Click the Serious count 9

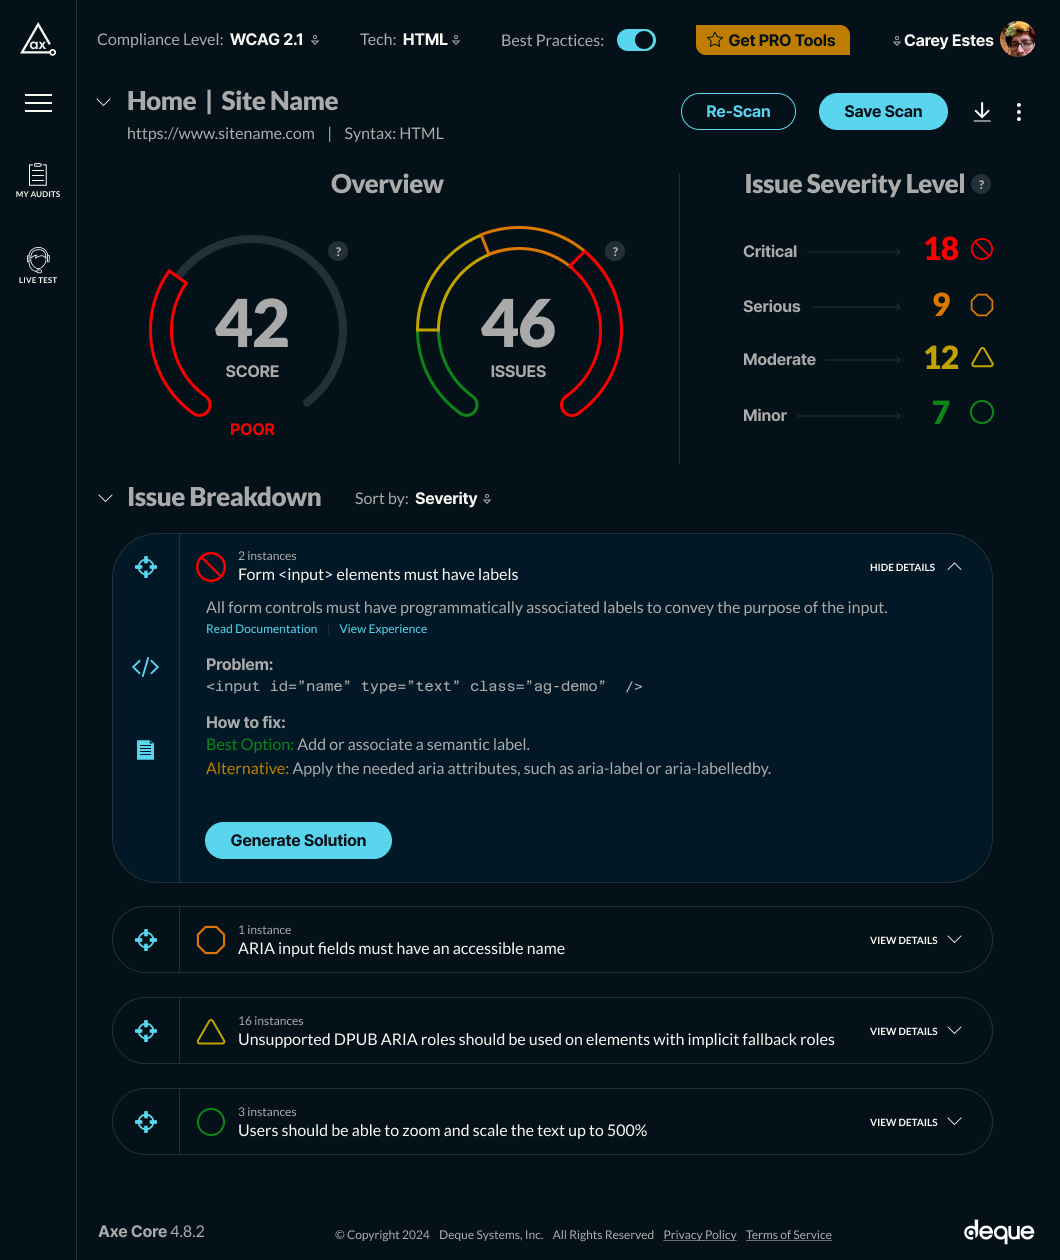point(941,305)
